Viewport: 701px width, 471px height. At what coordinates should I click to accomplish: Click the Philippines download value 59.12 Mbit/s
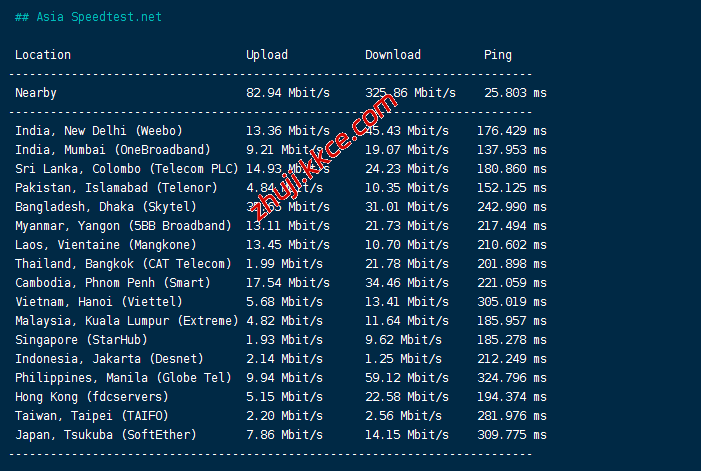[x=407, y=378]
